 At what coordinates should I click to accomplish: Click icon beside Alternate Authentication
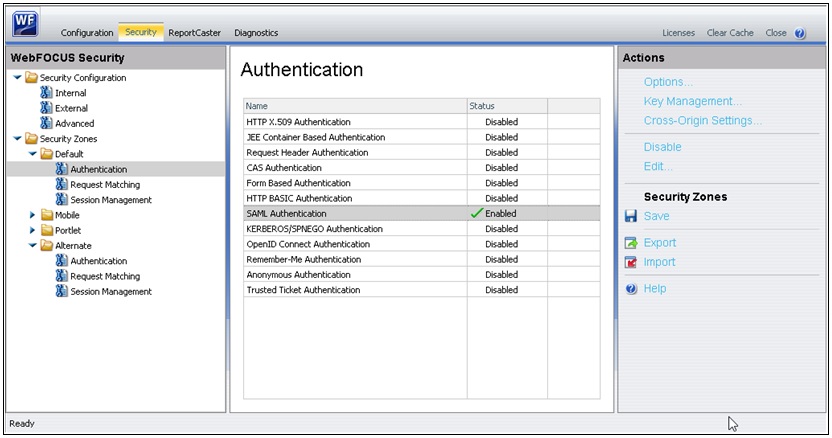point(62,261)
